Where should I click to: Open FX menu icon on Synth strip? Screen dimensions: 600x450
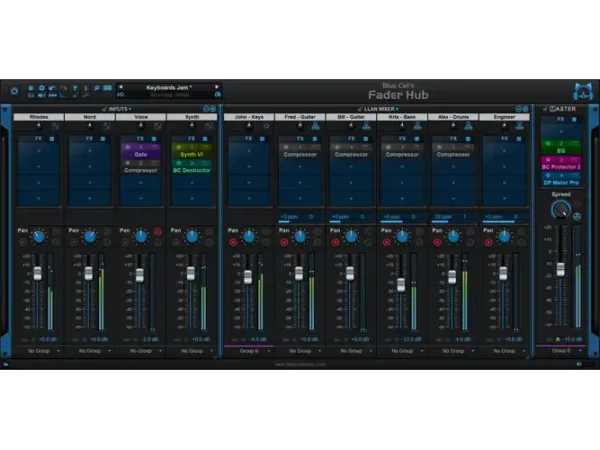pos(205,139)
